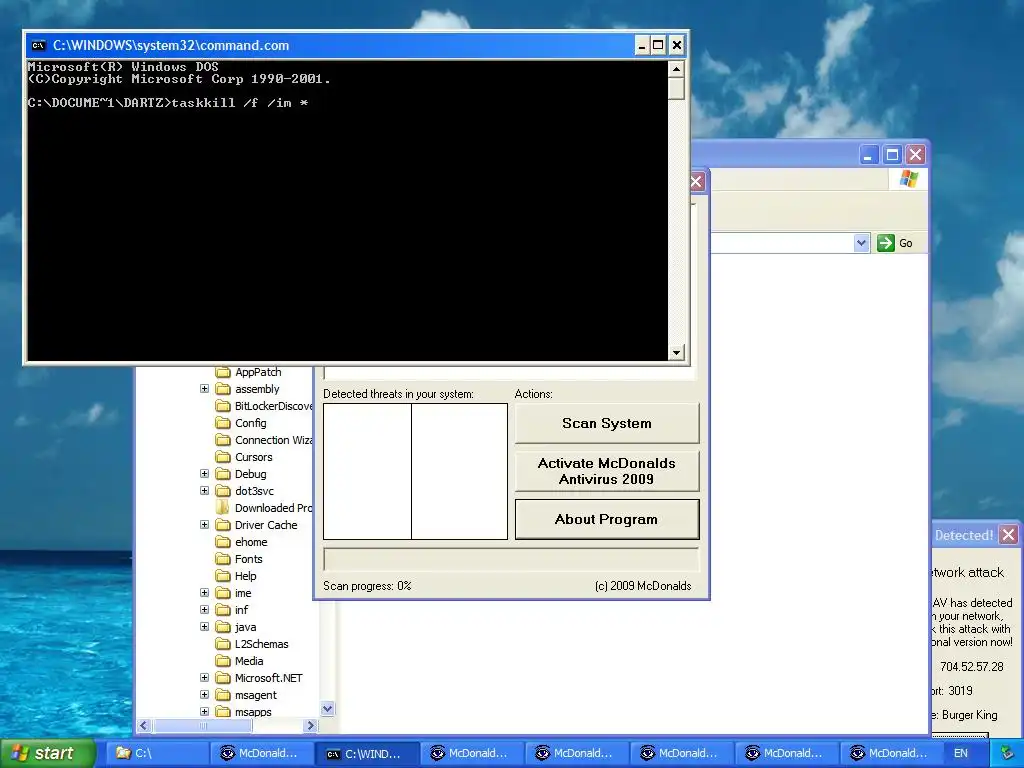The width and height of the screenshot is (1024, 768).
Task: Expand the Debug folder node
Action: pos(204,473)
